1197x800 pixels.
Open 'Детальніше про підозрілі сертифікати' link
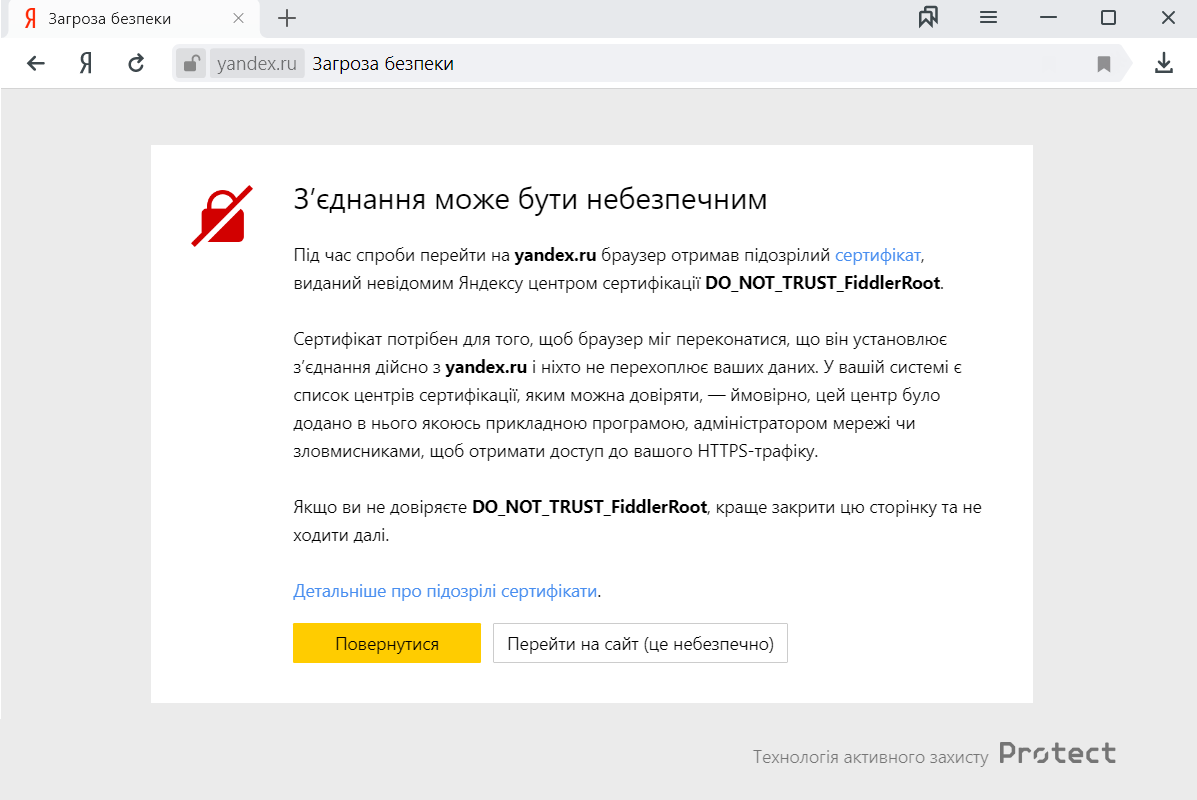click(445, 591)
